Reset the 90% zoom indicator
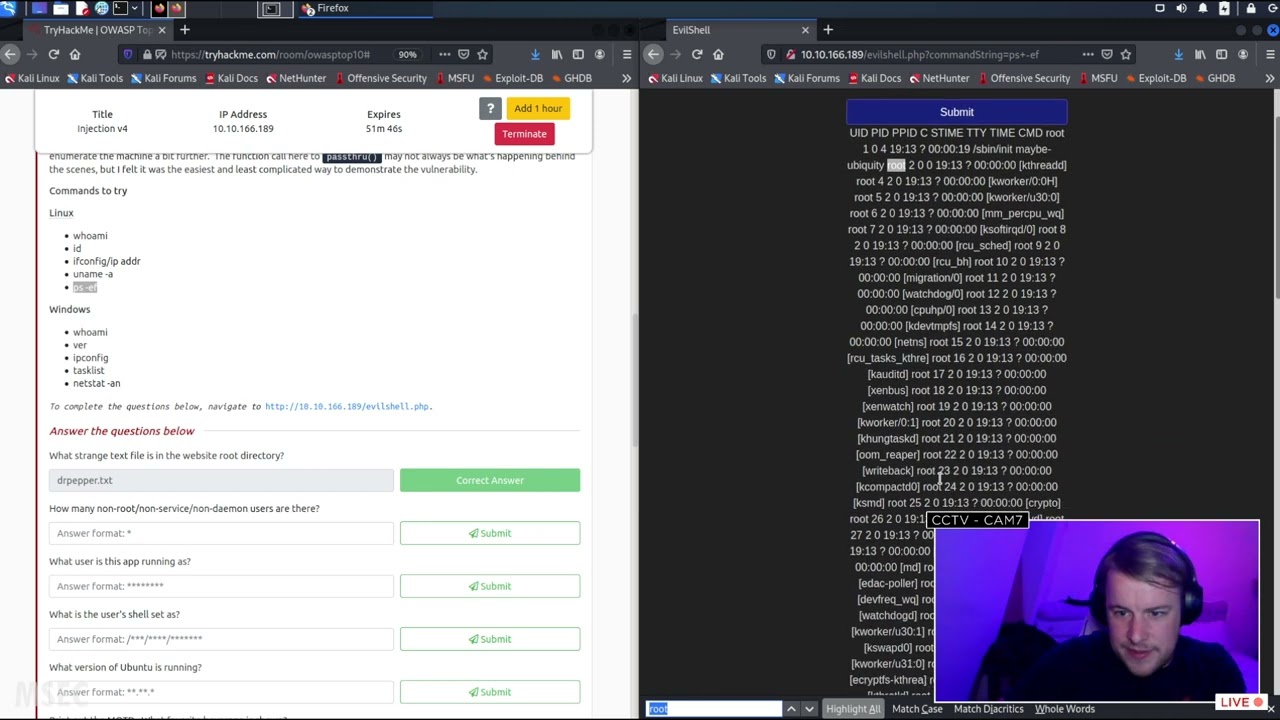The height and width of the screenshot is (720, 1280). point(407,54)
